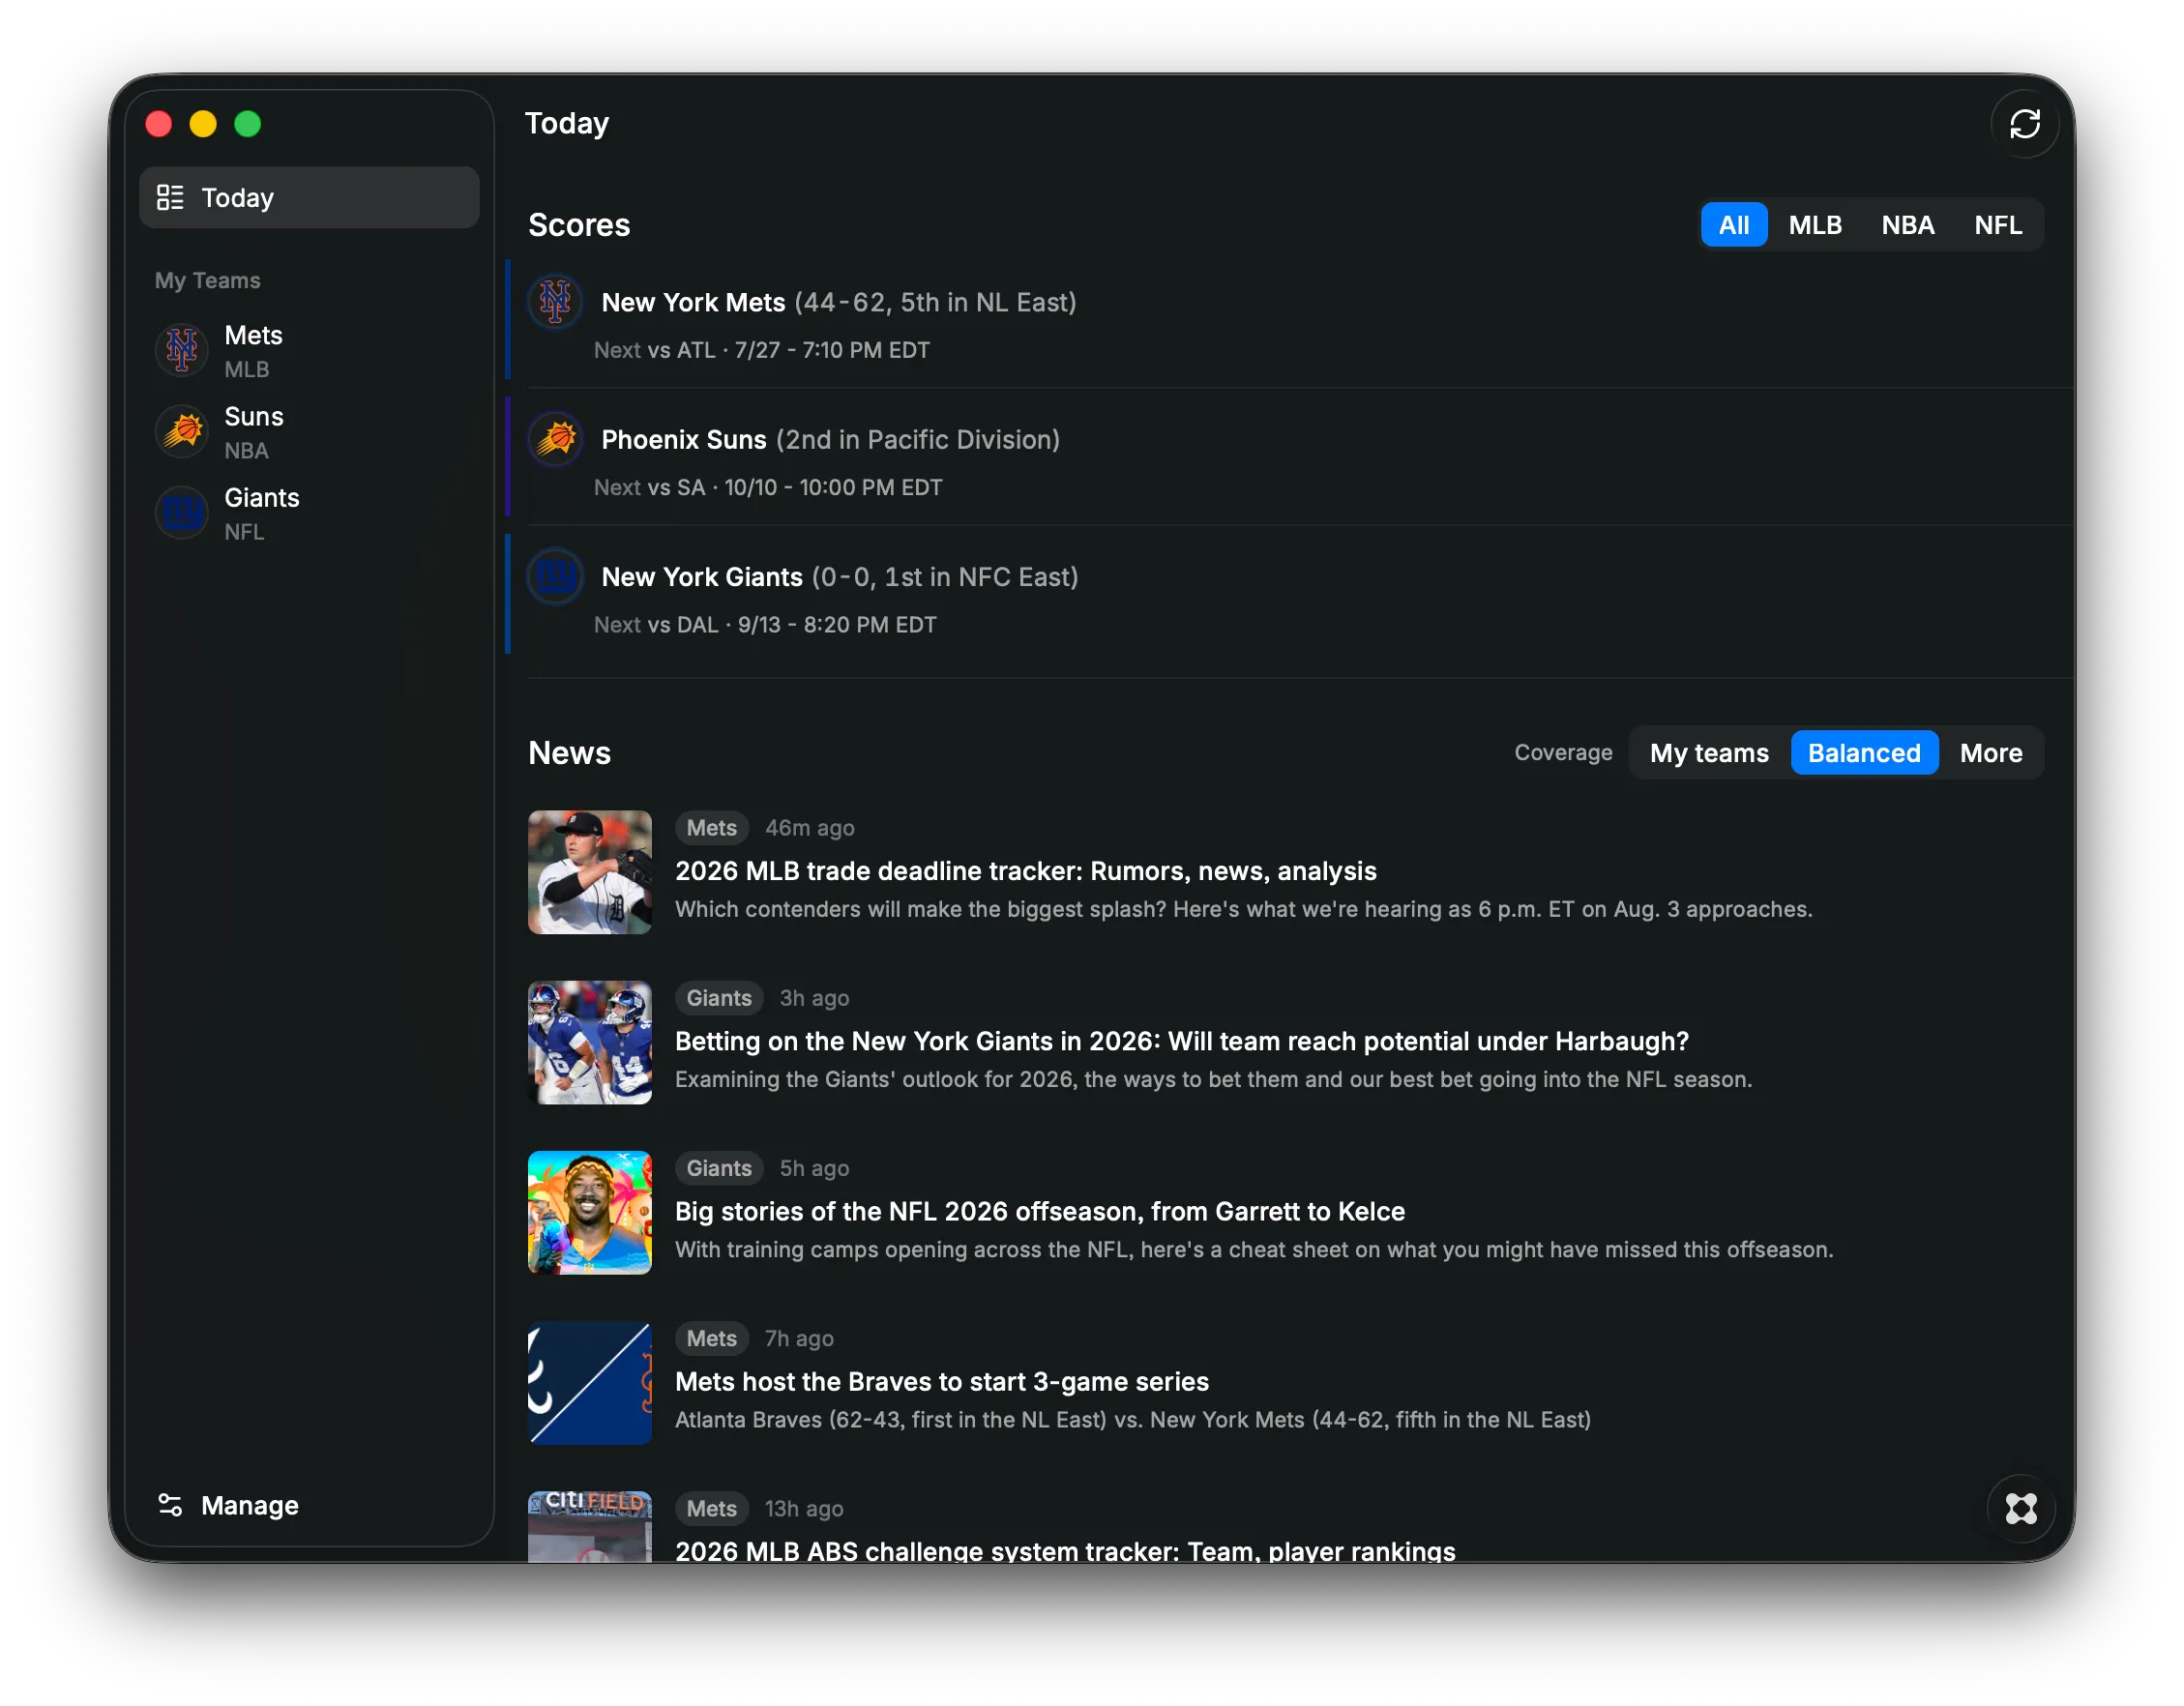Click the pitcher thumbnail of trade deadline story
Viewport: 2184px width, 1706px height.
589,872
